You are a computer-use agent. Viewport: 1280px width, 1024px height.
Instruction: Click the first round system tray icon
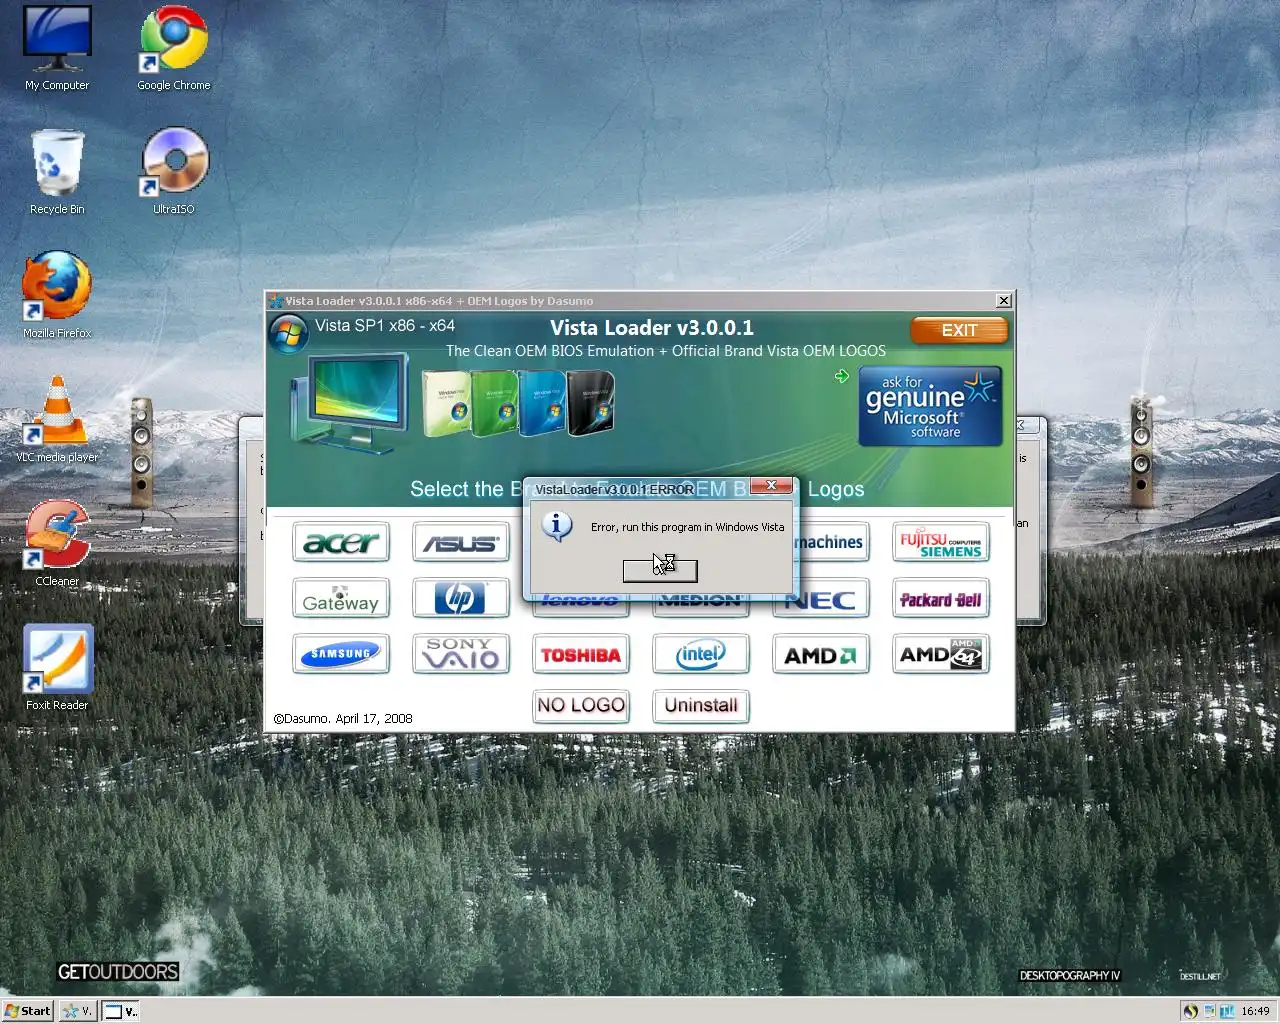coord(1190,1011)
